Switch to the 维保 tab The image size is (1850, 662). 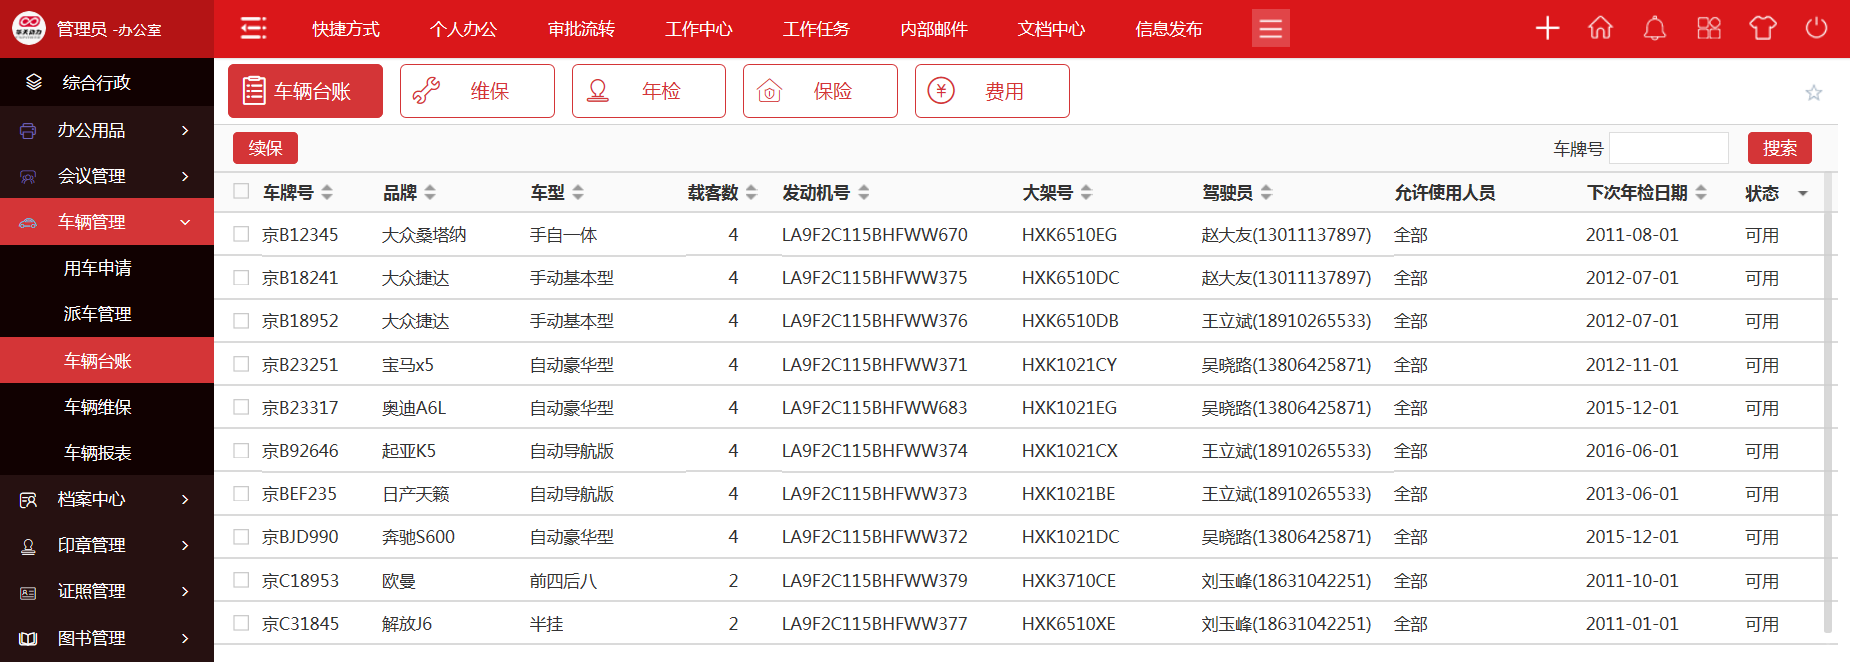[477, 91]
